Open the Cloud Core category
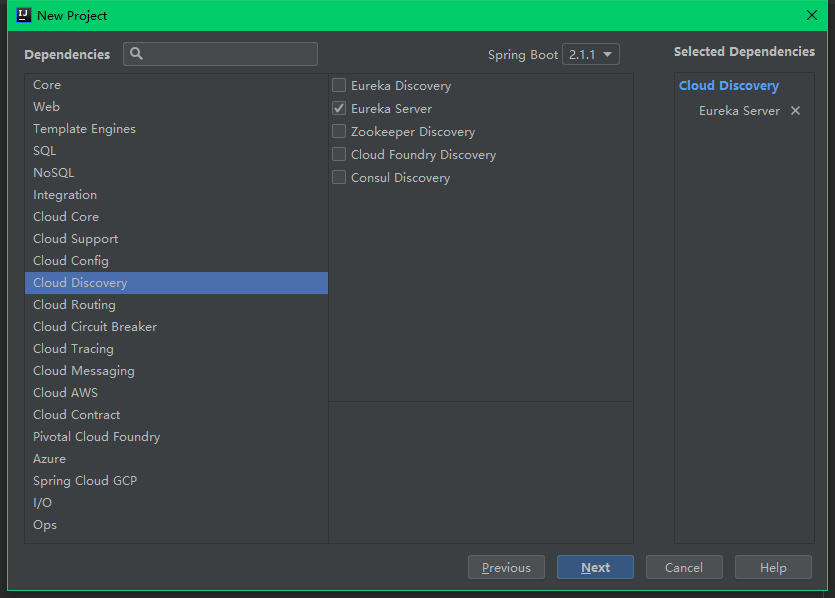Image resolution: width=835 pixels, height=598 pixels. pyautogui.click(x=176, y=217)
